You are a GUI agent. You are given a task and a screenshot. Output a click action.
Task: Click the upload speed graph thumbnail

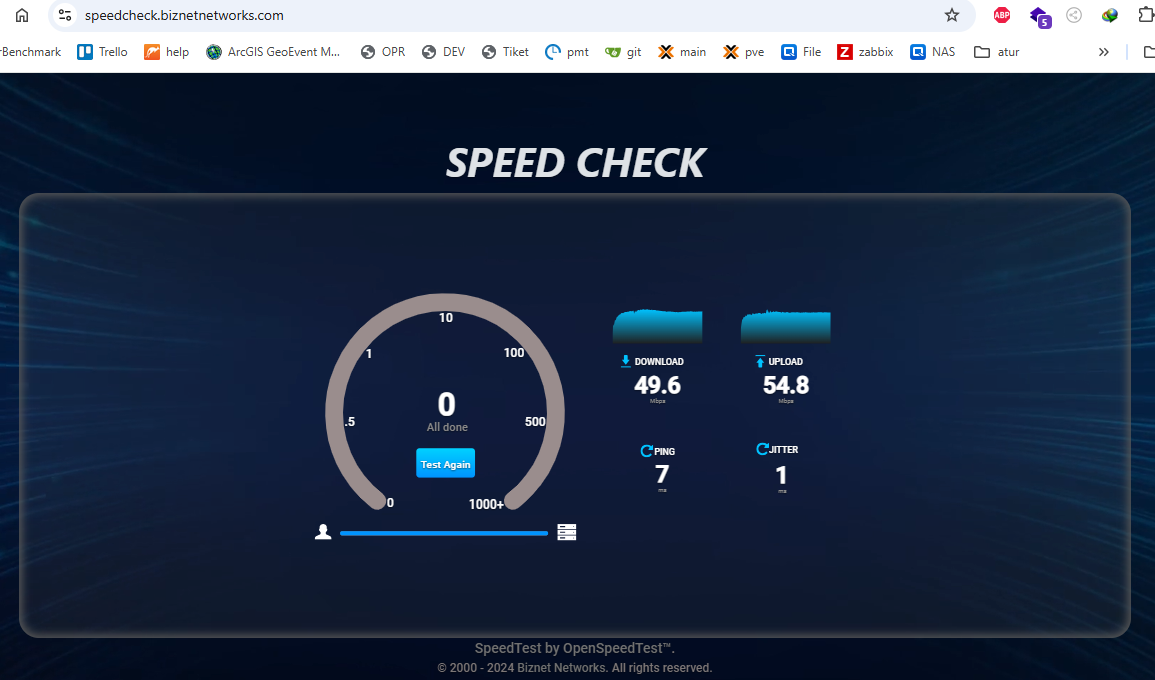coord(785,326)
